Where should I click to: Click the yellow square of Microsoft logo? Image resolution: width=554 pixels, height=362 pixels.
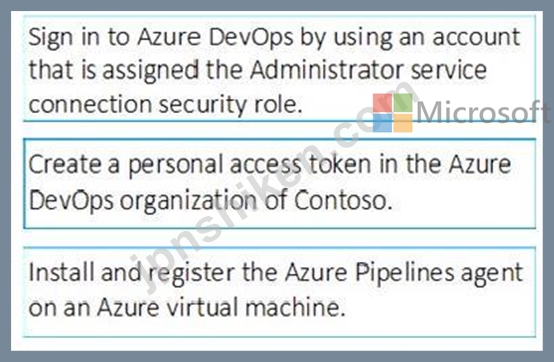403,123
